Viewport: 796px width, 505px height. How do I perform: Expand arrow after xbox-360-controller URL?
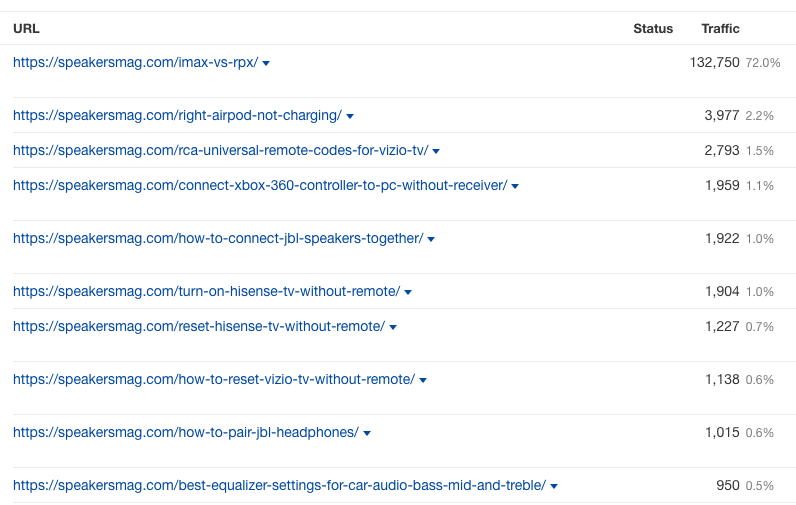click(515, 186)
